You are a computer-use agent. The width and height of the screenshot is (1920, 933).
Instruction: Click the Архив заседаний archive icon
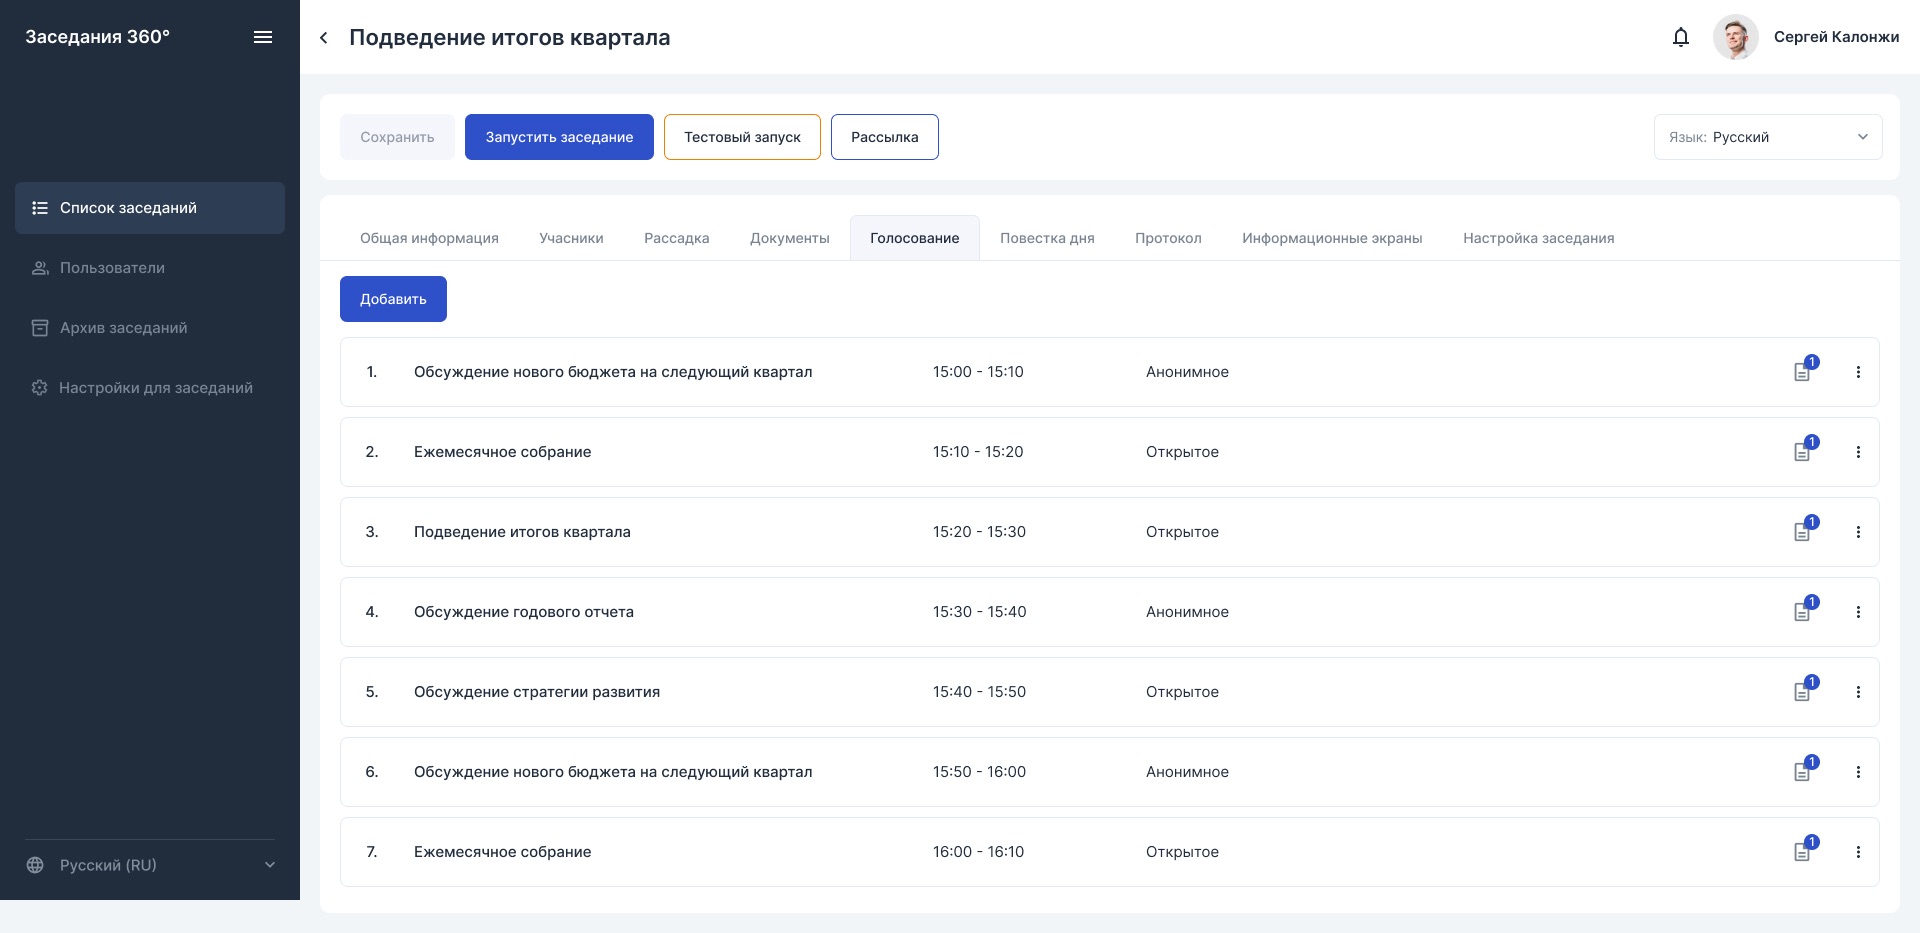click(40, 328)
